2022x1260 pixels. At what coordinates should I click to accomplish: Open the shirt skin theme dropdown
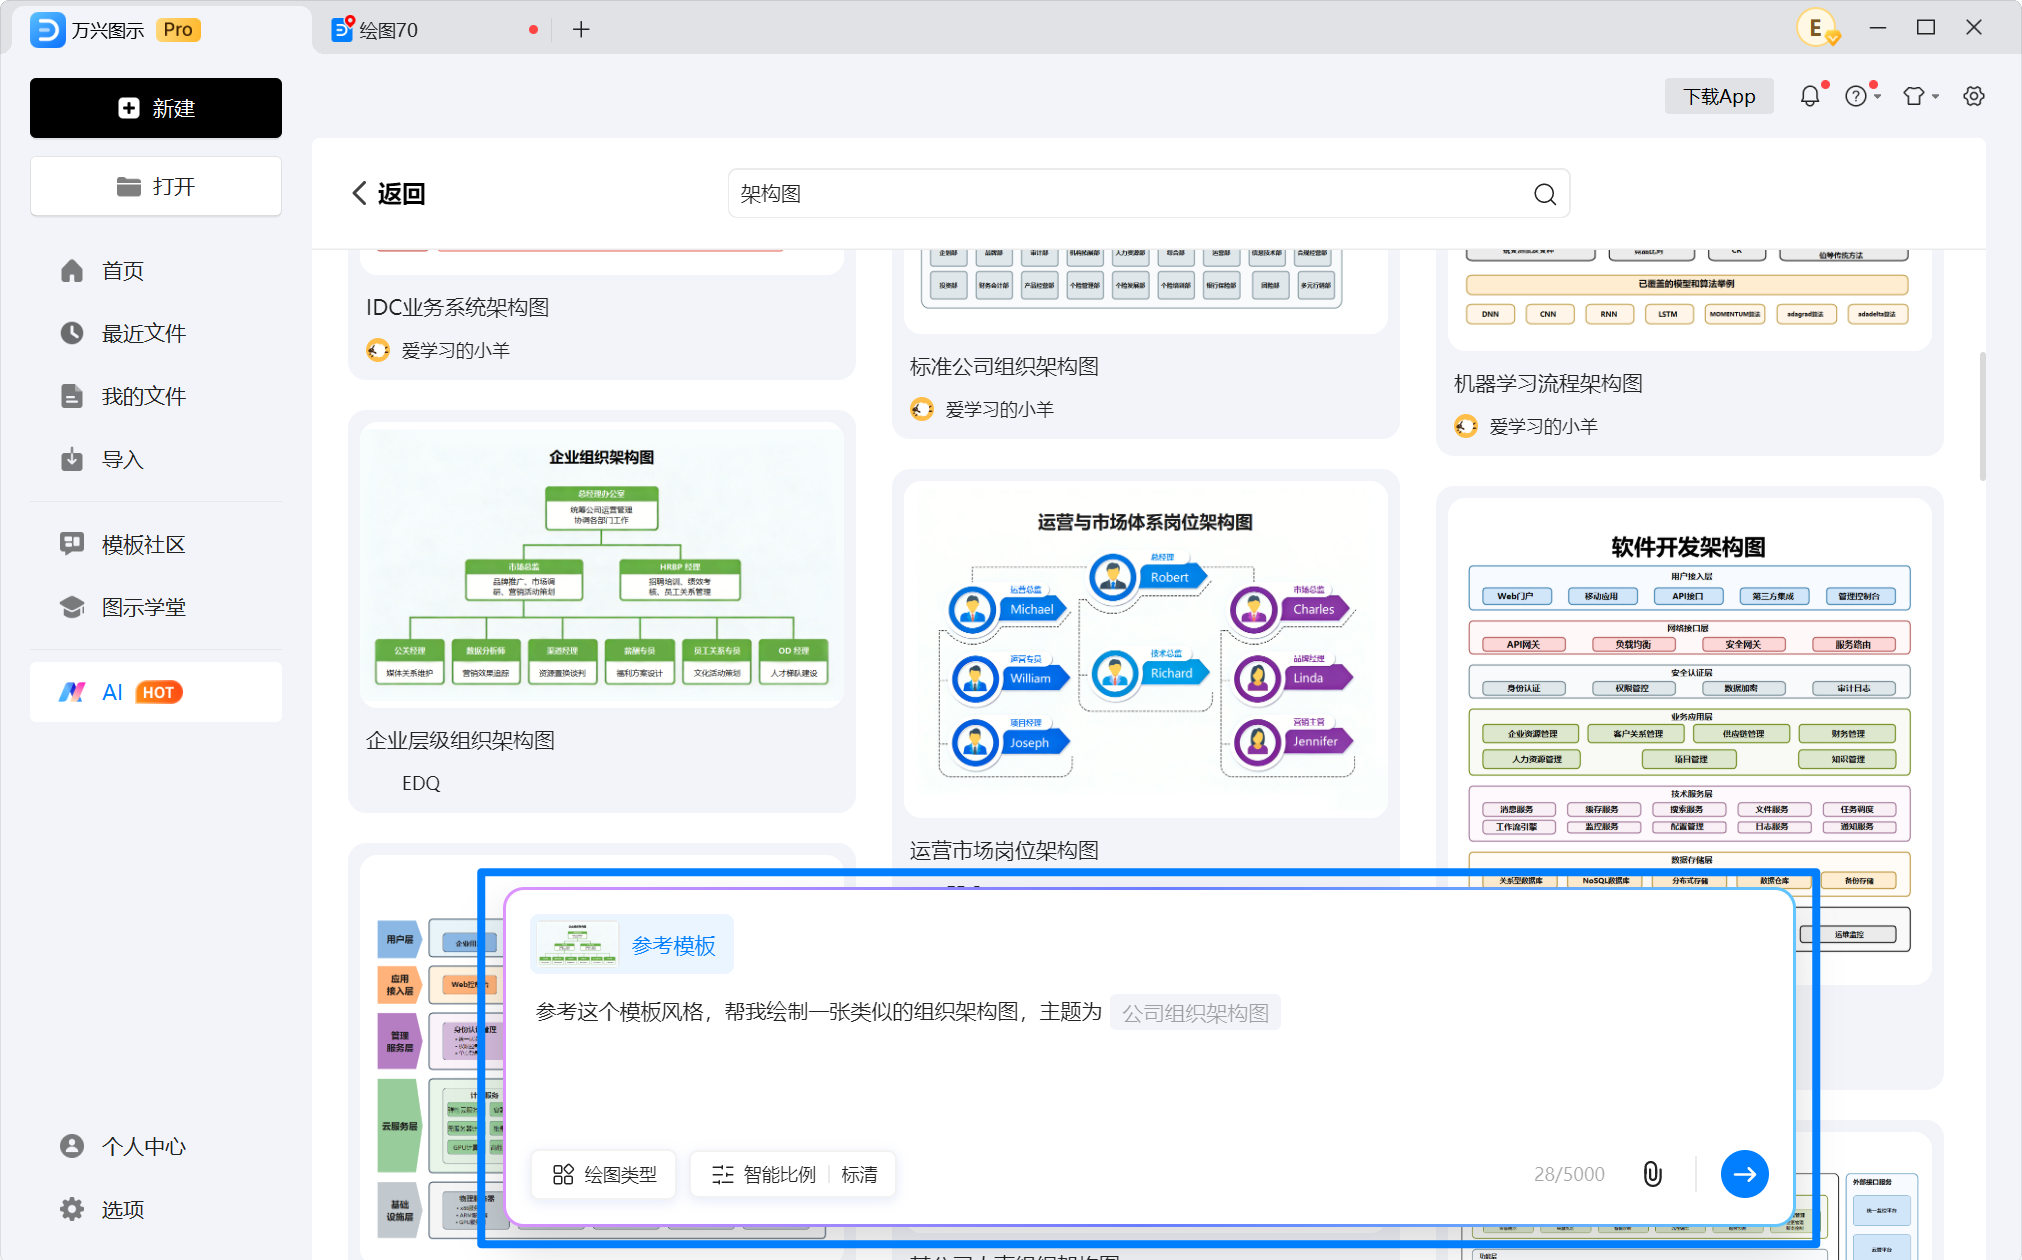point(1920,96)
